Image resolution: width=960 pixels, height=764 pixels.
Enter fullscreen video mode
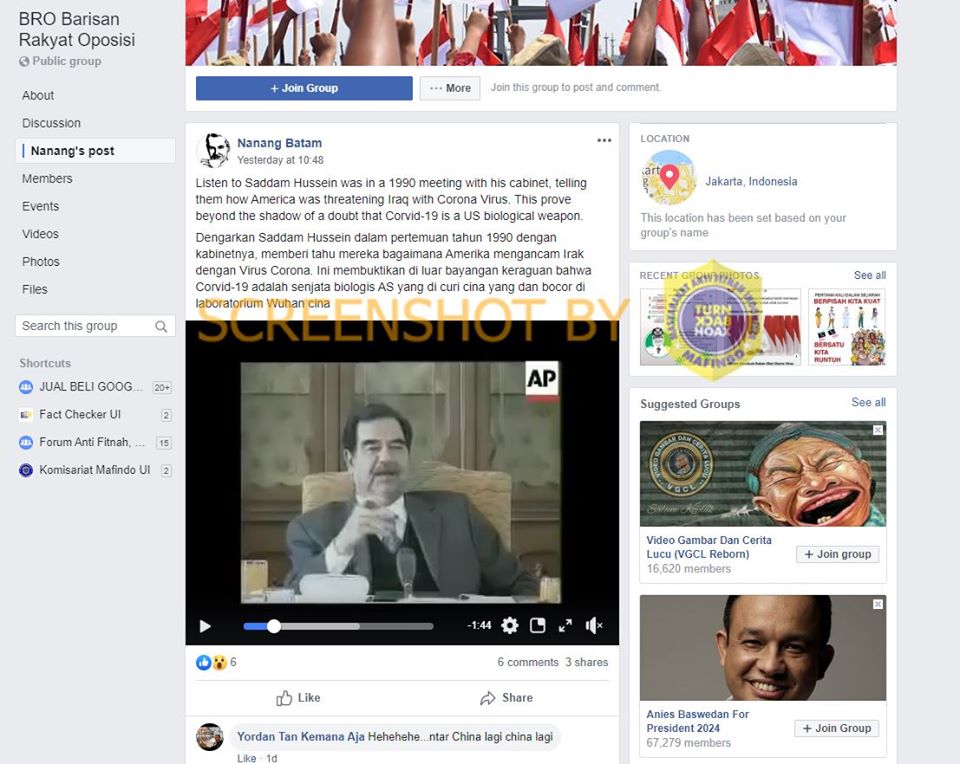point(565,625)
